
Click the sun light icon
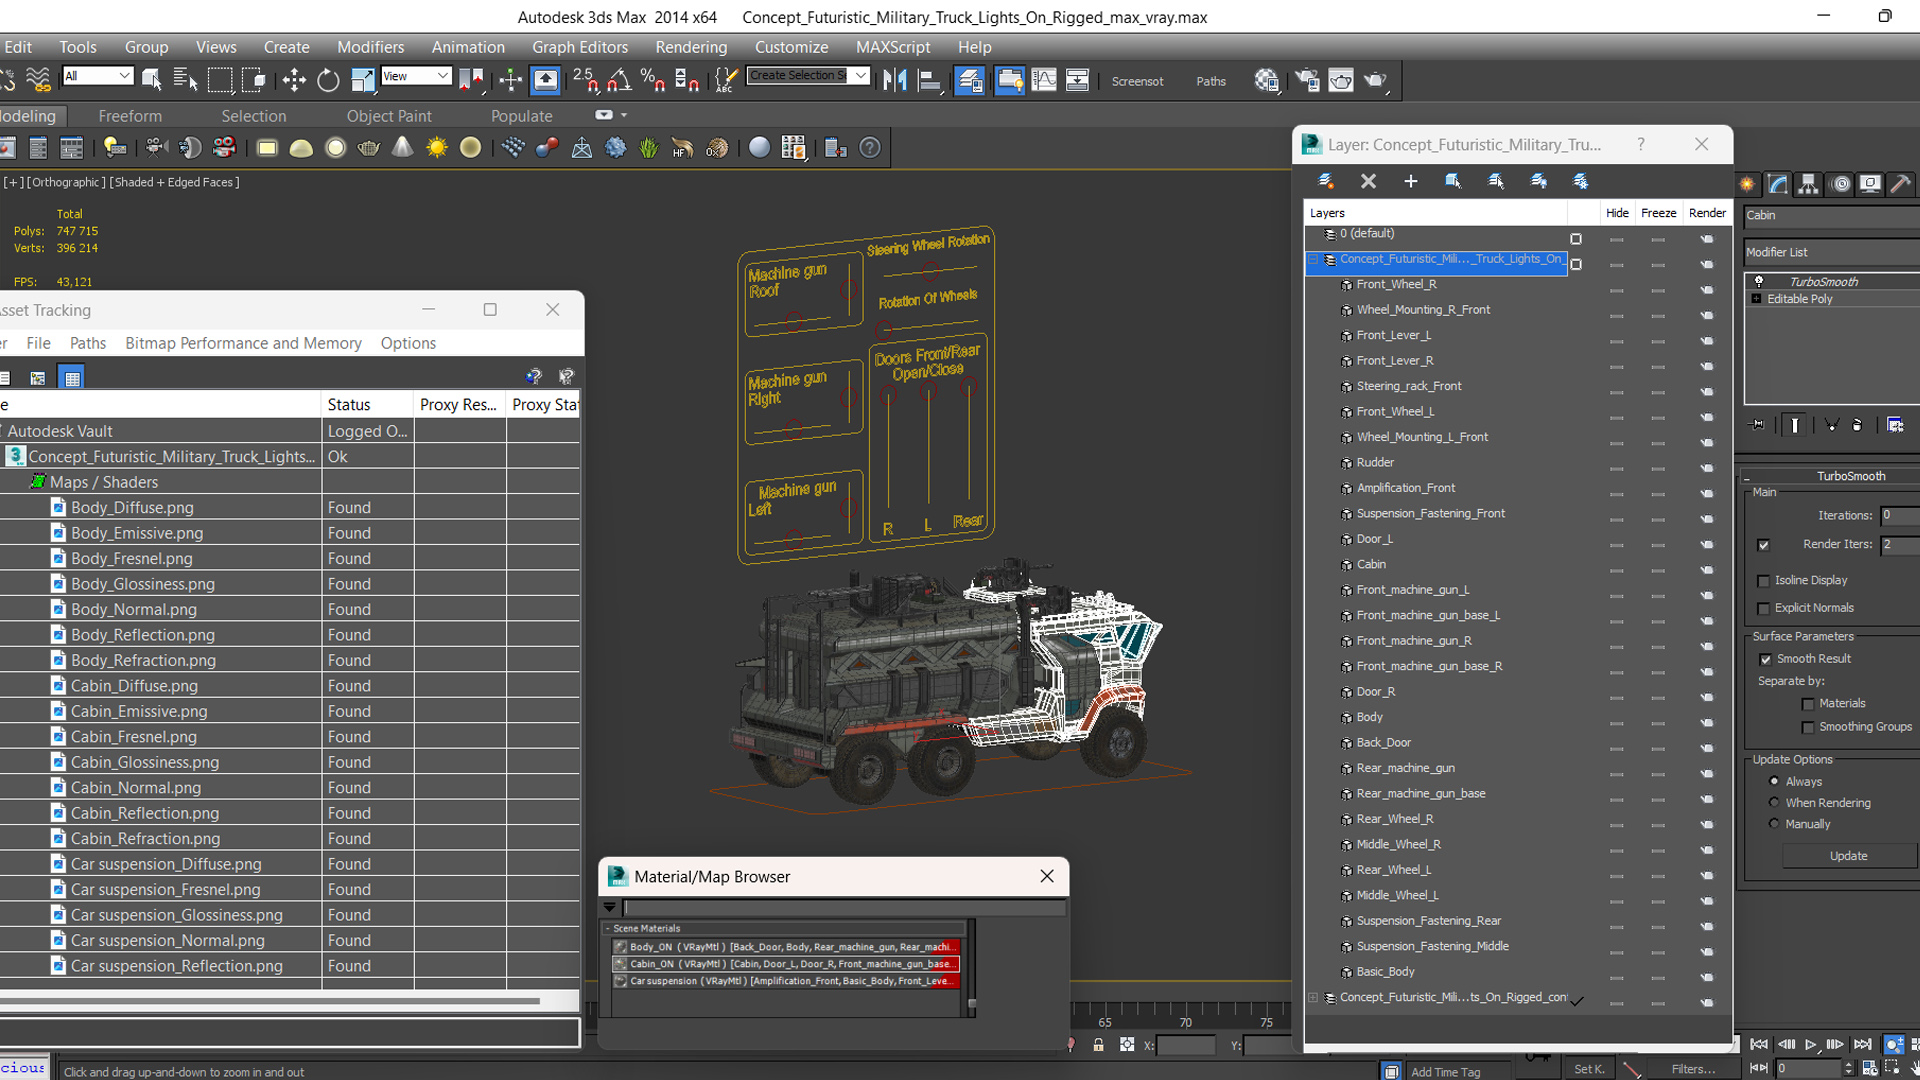point(437,148)
